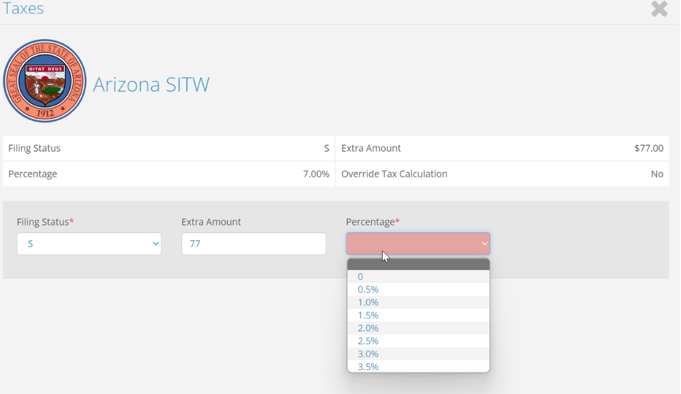Select 2.0% percentage option
The height and width of the screenshot is (394, 681).
coord(418,328)
